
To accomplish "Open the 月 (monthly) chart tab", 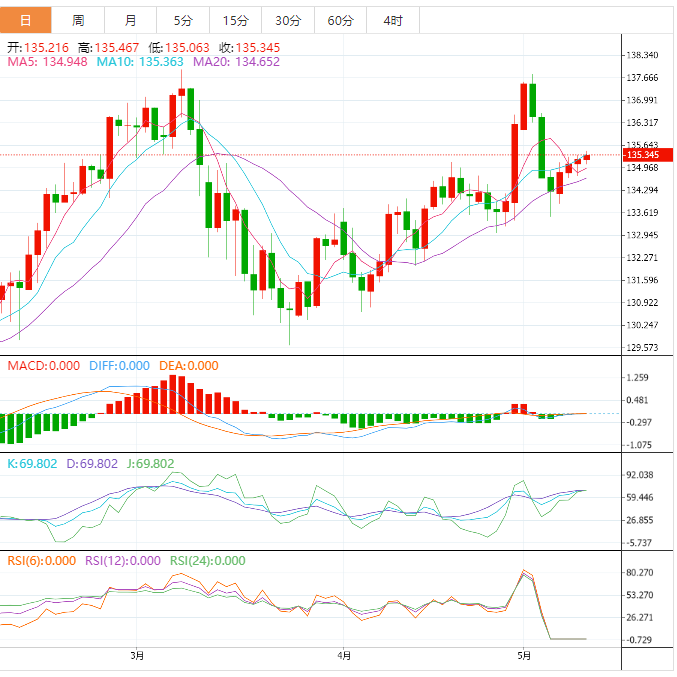I will 132,20.
